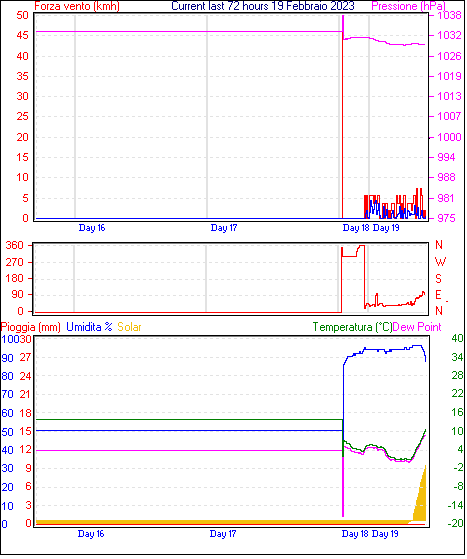
Task: Select the 1007 pressure axis value
Action: point(449,116)
